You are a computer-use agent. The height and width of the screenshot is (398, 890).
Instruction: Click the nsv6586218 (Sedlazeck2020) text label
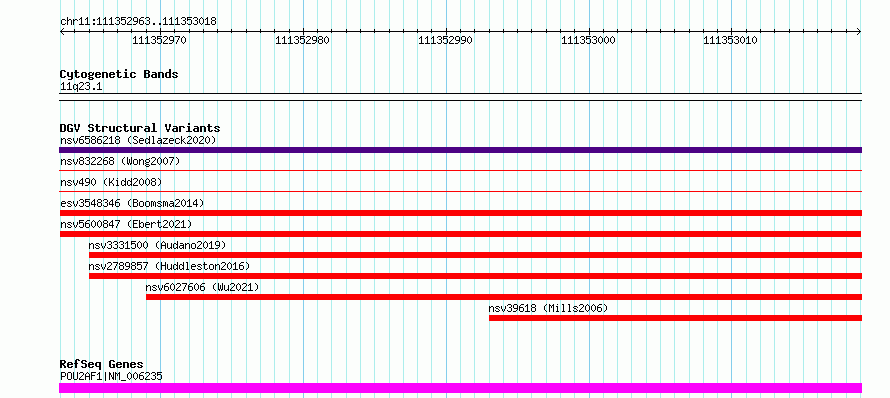pyautogui.click(x=138, y=140)
